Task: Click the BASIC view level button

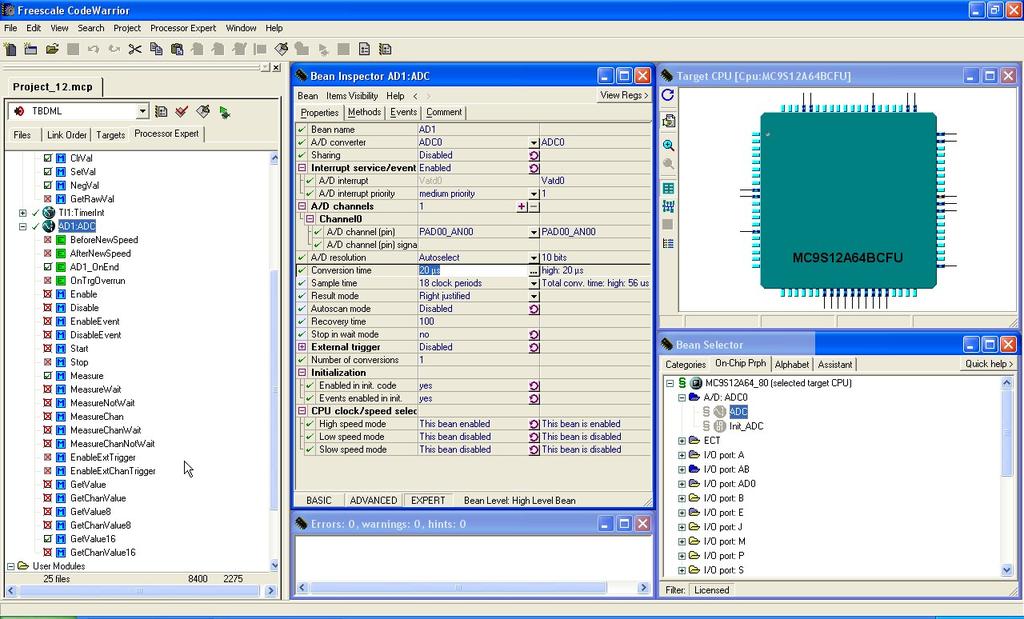Action: [x=319, y=500]
